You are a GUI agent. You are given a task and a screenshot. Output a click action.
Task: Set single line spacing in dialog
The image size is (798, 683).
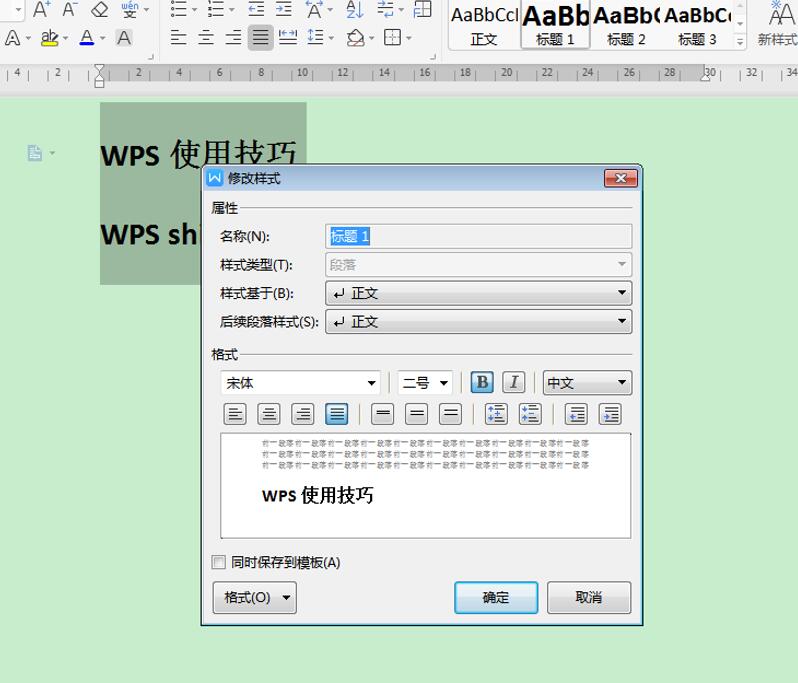383,414
